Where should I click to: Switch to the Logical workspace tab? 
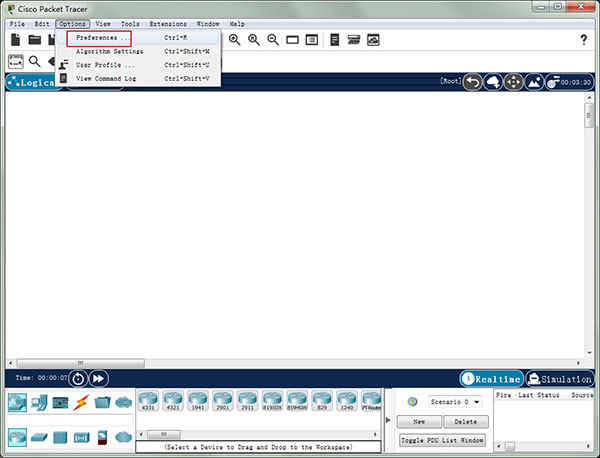tap(33, 82)
